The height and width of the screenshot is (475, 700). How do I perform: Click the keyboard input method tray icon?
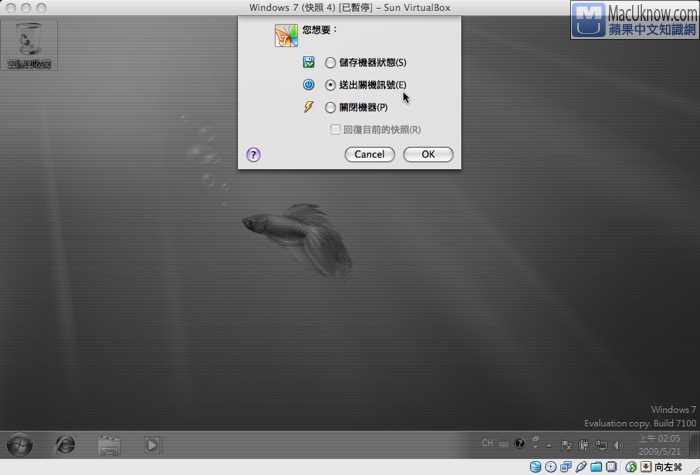(x=504, y=444)
